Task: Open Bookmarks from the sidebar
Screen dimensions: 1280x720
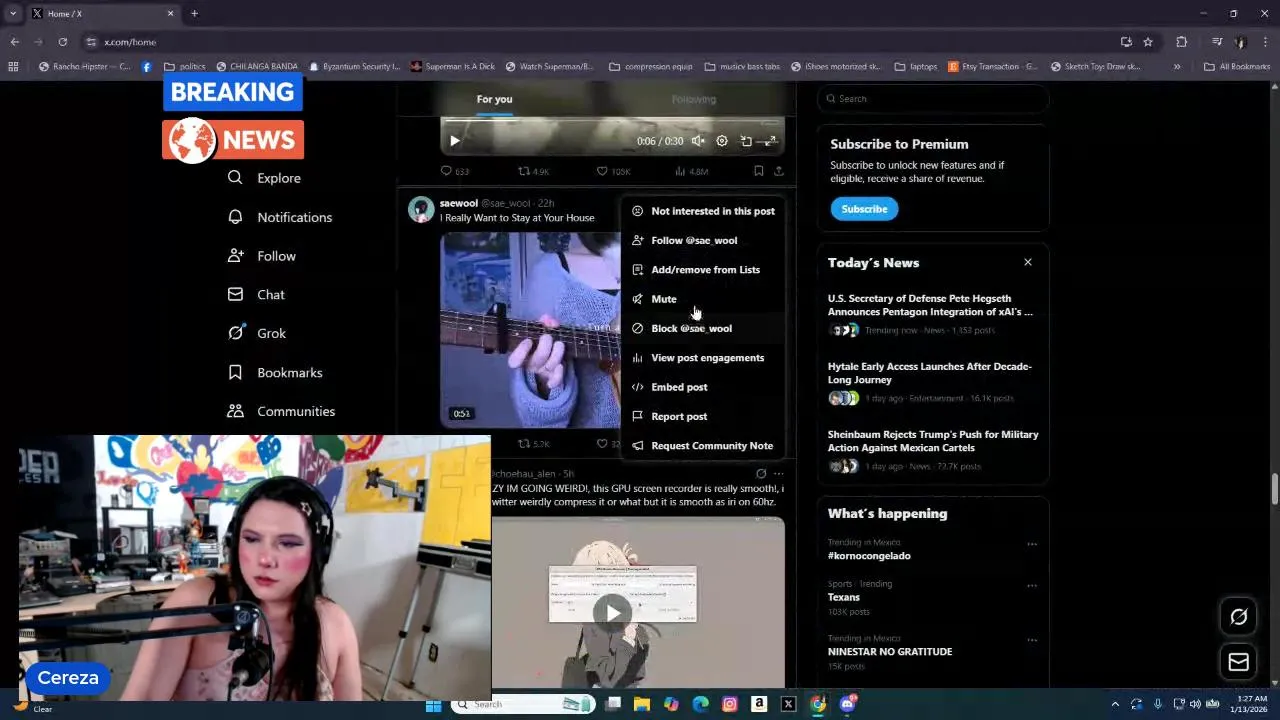Action: coord(274,372)
